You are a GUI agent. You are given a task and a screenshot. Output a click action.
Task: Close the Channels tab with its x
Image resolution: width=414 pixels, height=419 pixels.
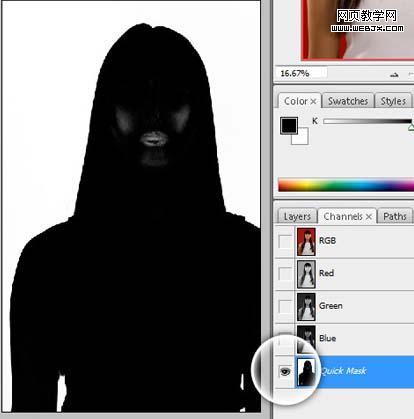tap(368, 217)
